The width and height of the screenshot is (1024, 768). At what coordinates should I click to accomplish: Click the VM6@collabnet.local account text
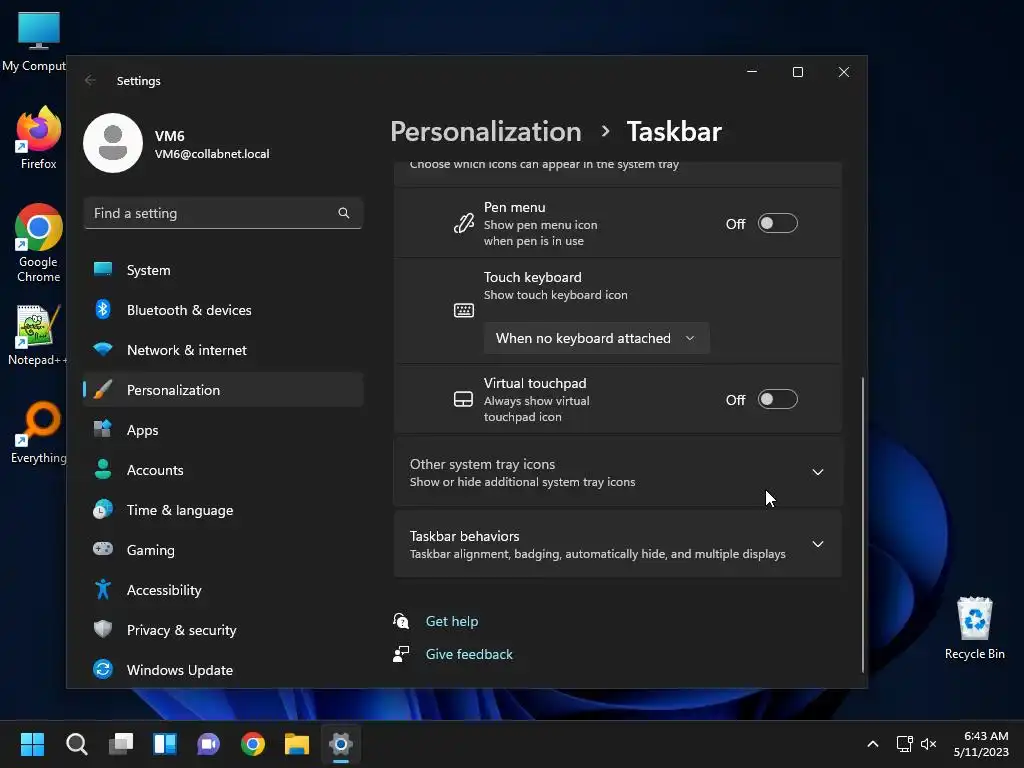(x=212, y=154)
